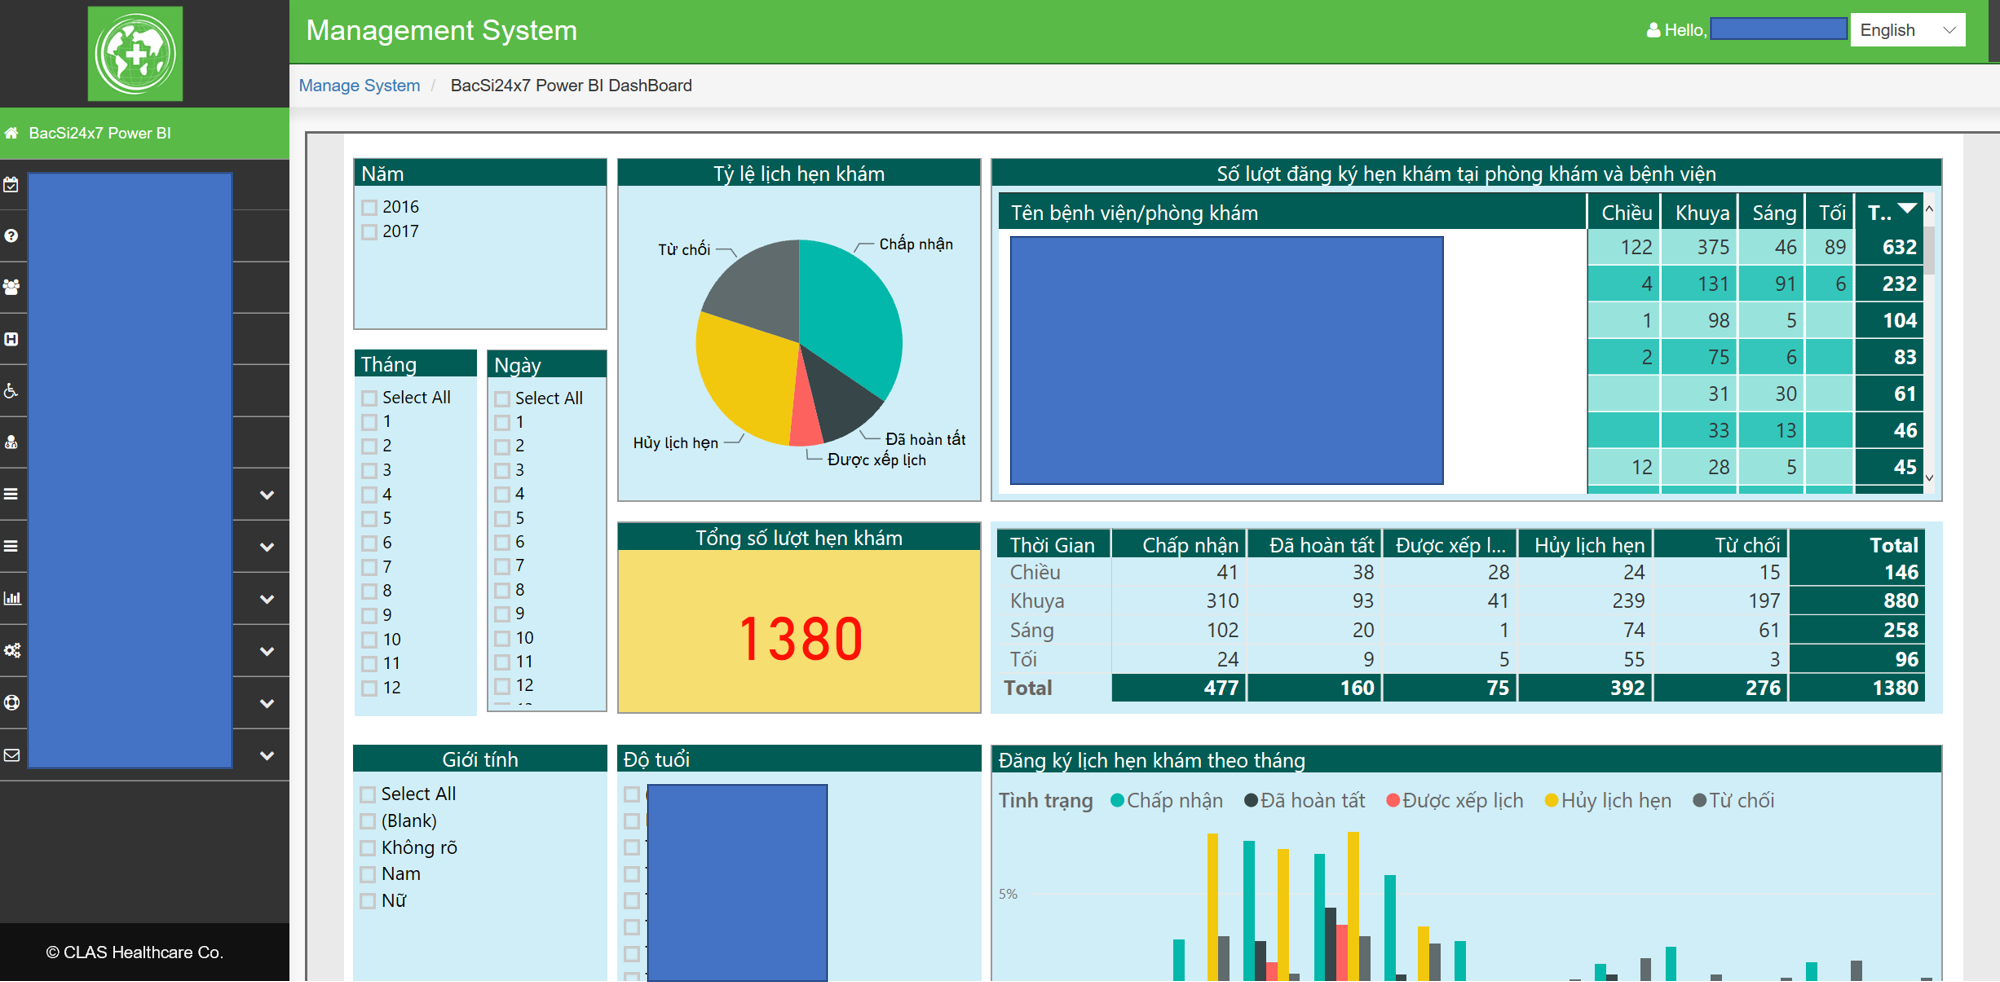Open the users group sidebar icon
This screenshot has height=982, width=2000.
(11, 288)
